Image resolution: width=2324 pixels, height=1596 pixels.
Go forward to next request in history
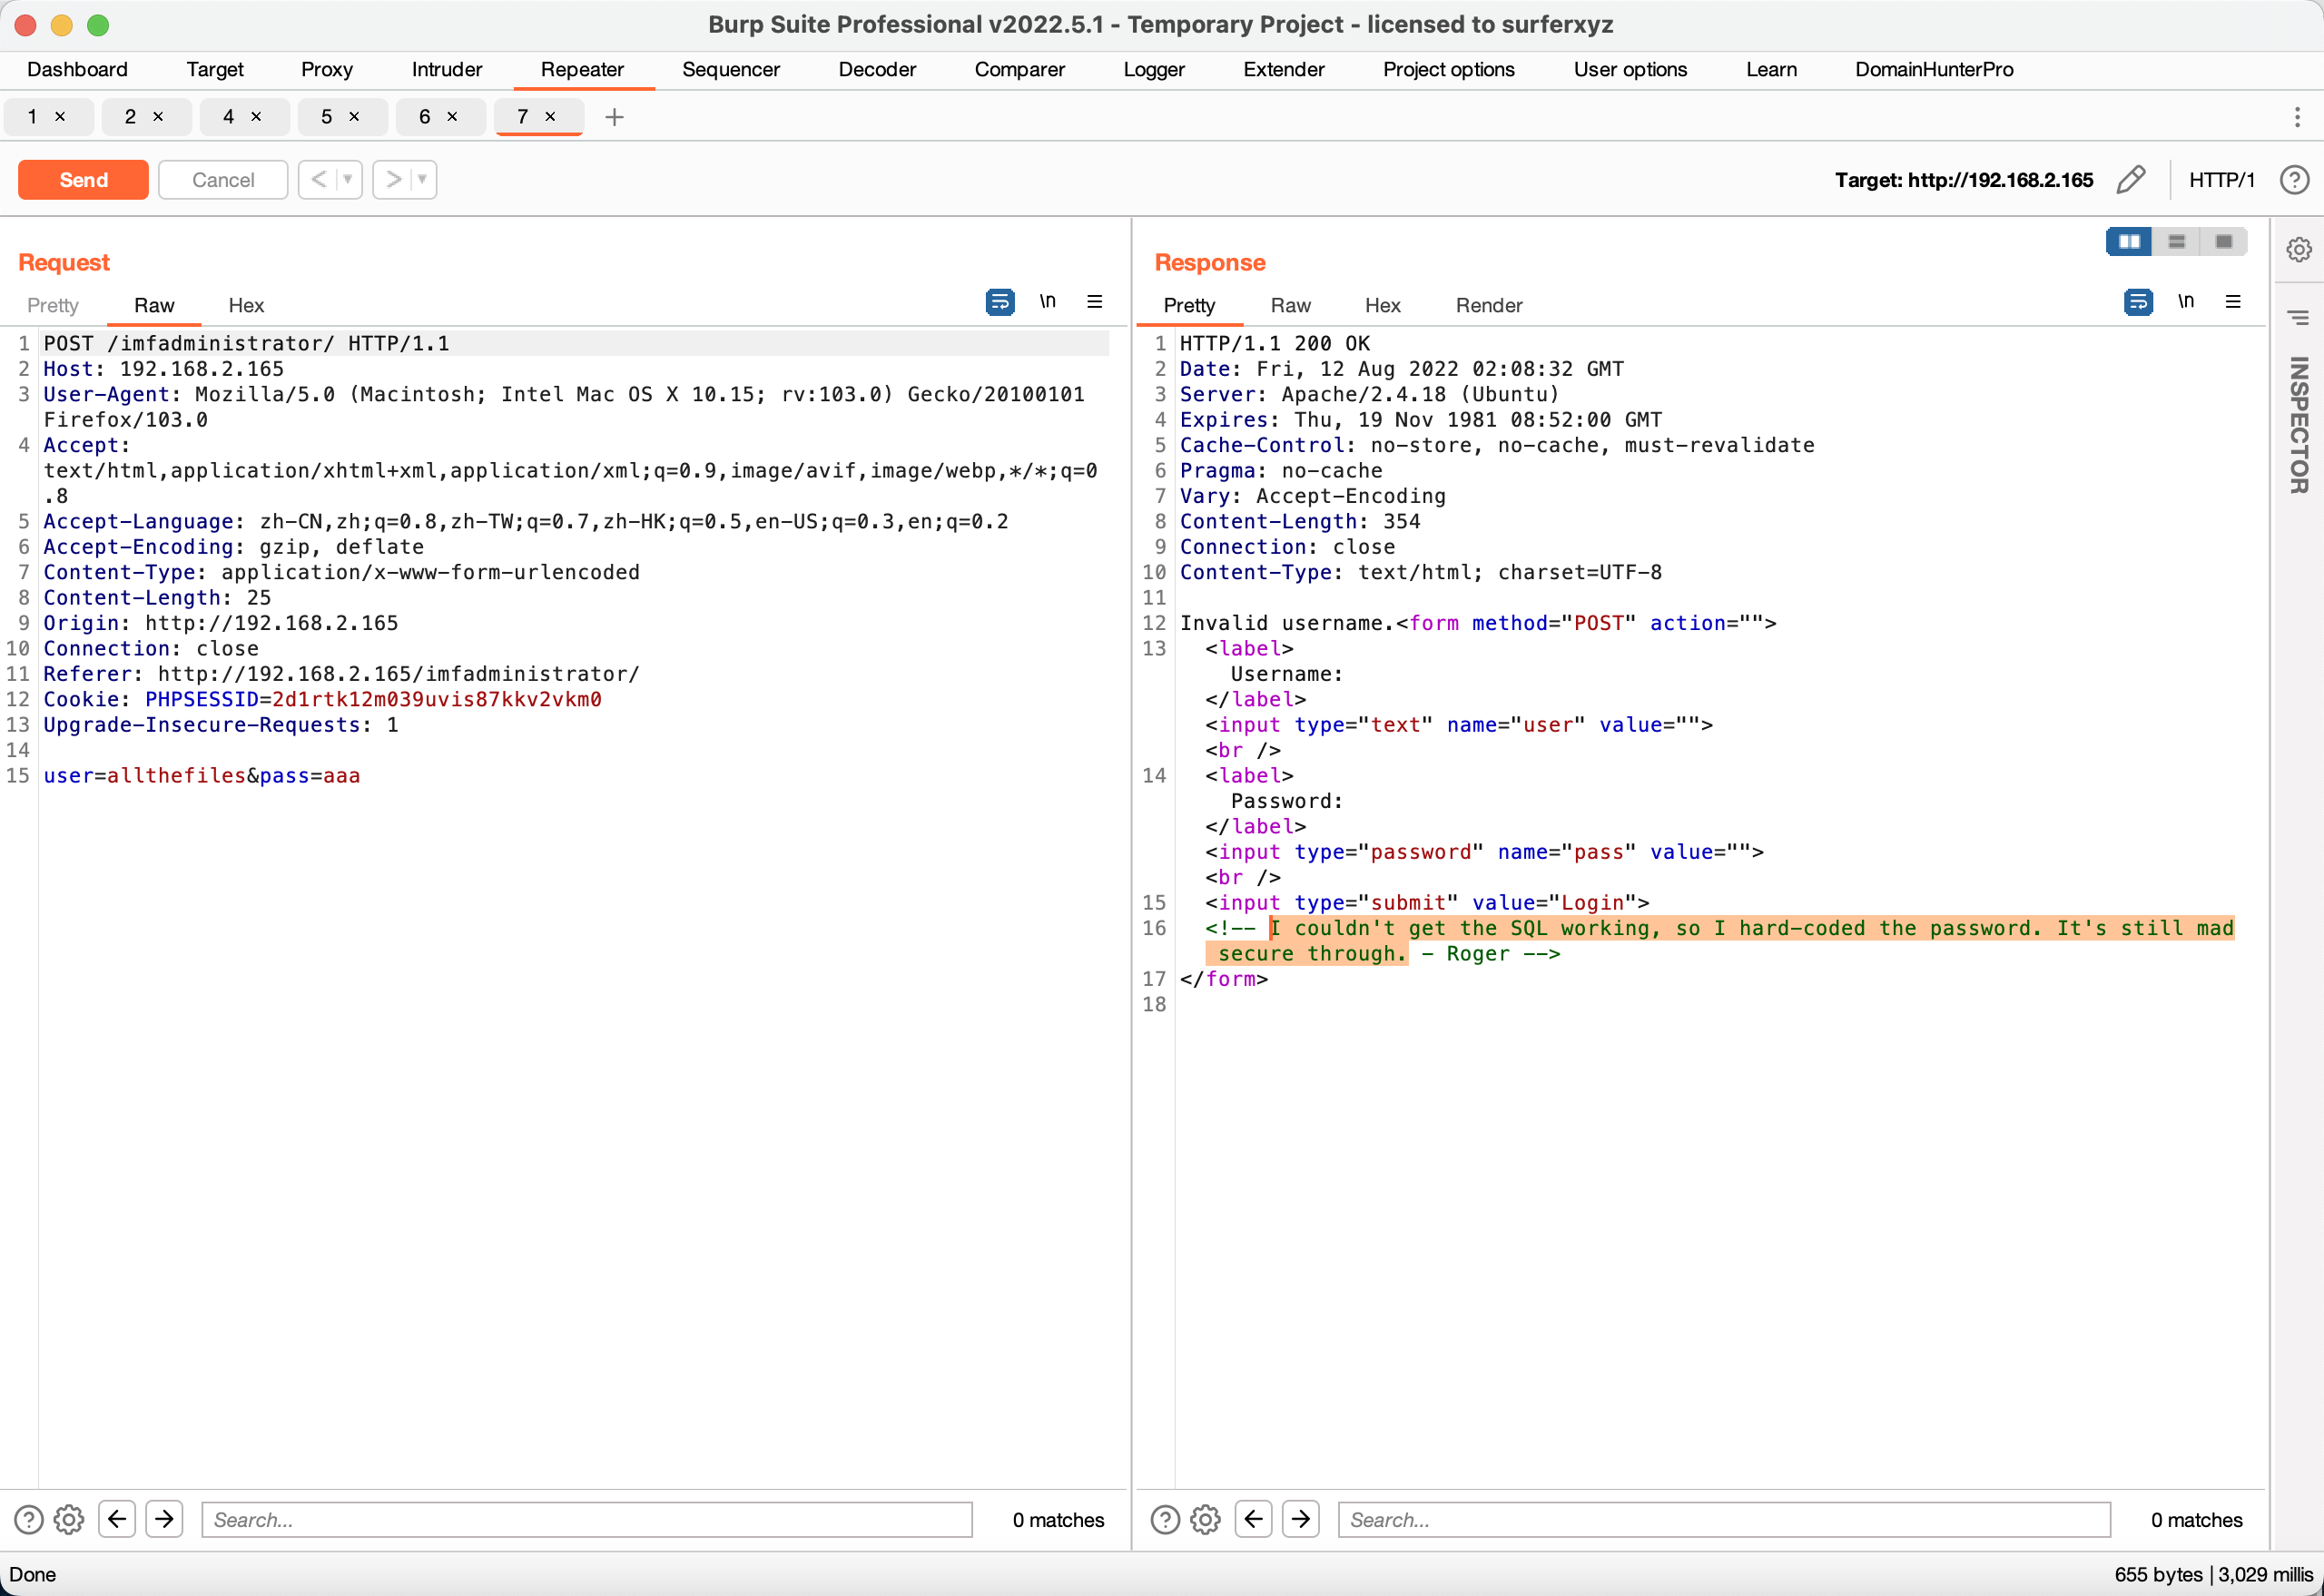pos(393,180)
